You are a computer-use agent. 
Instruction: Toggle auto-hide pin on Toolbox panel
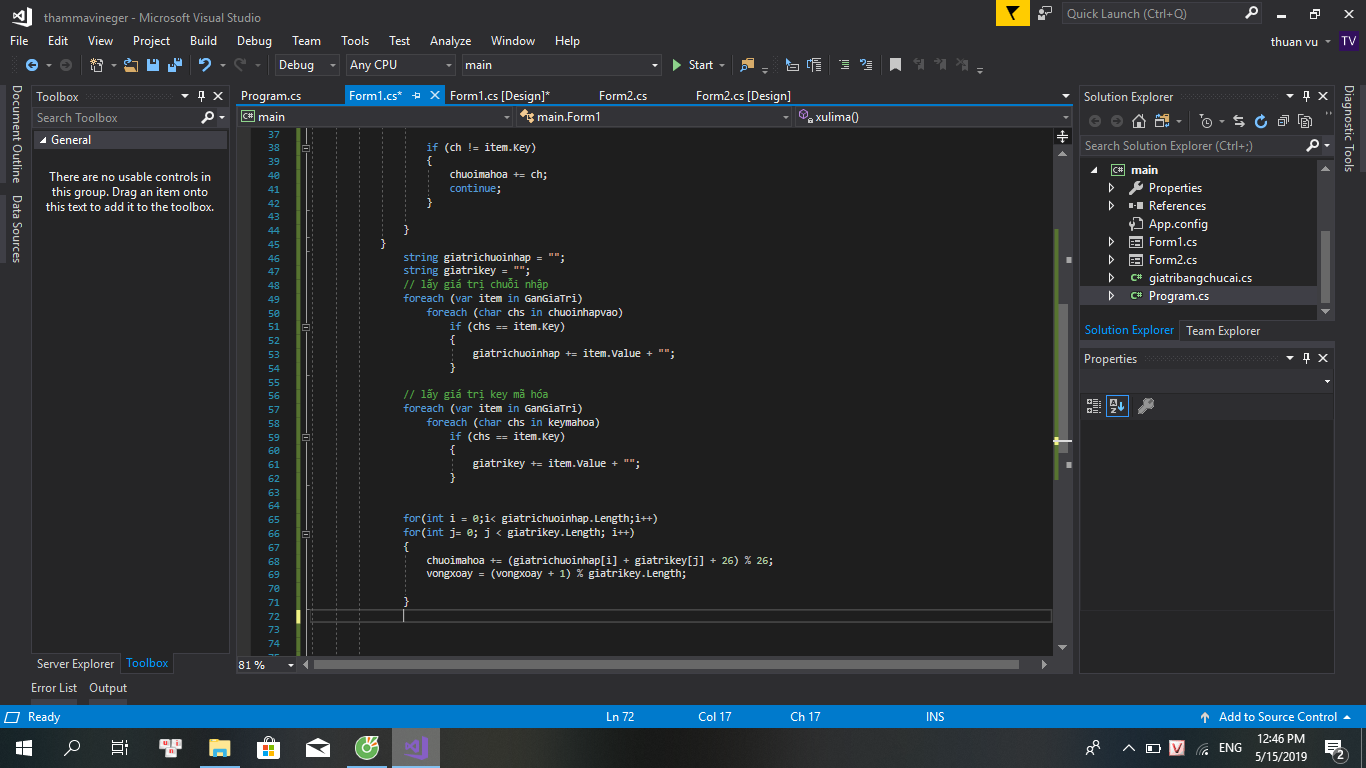201,96
